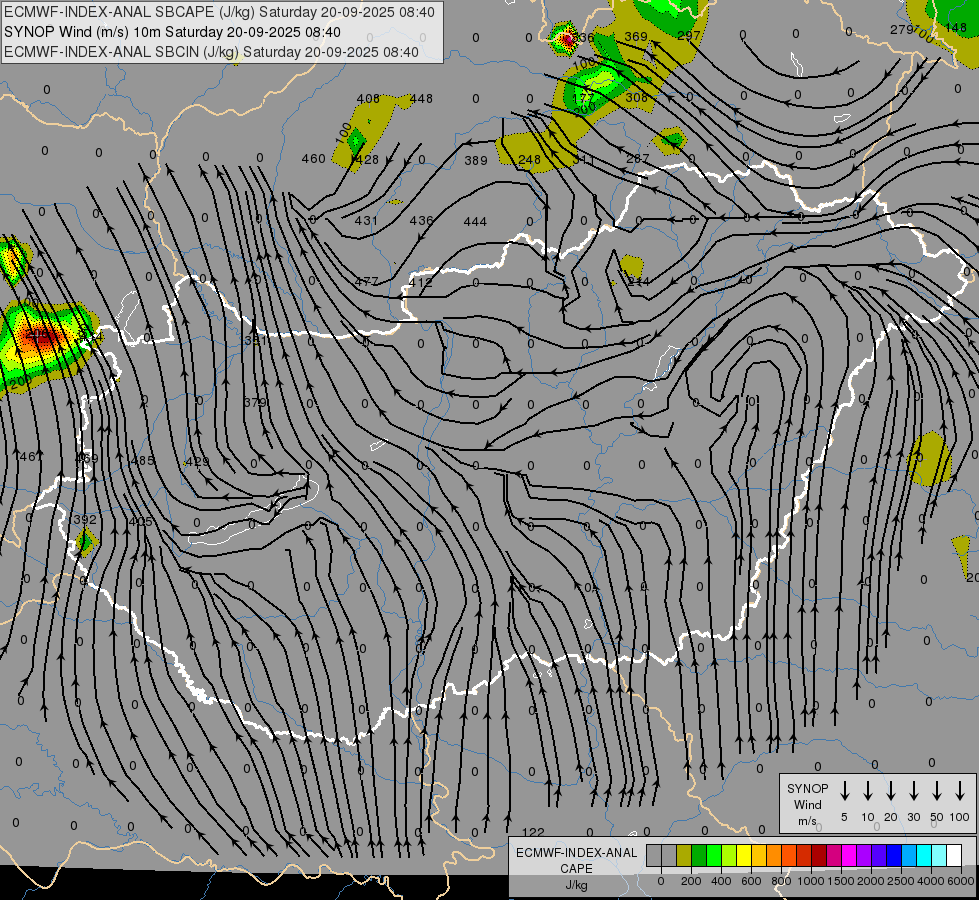Click the pure blue swatch before 2500 tick
979x900 pixels.
894,856
